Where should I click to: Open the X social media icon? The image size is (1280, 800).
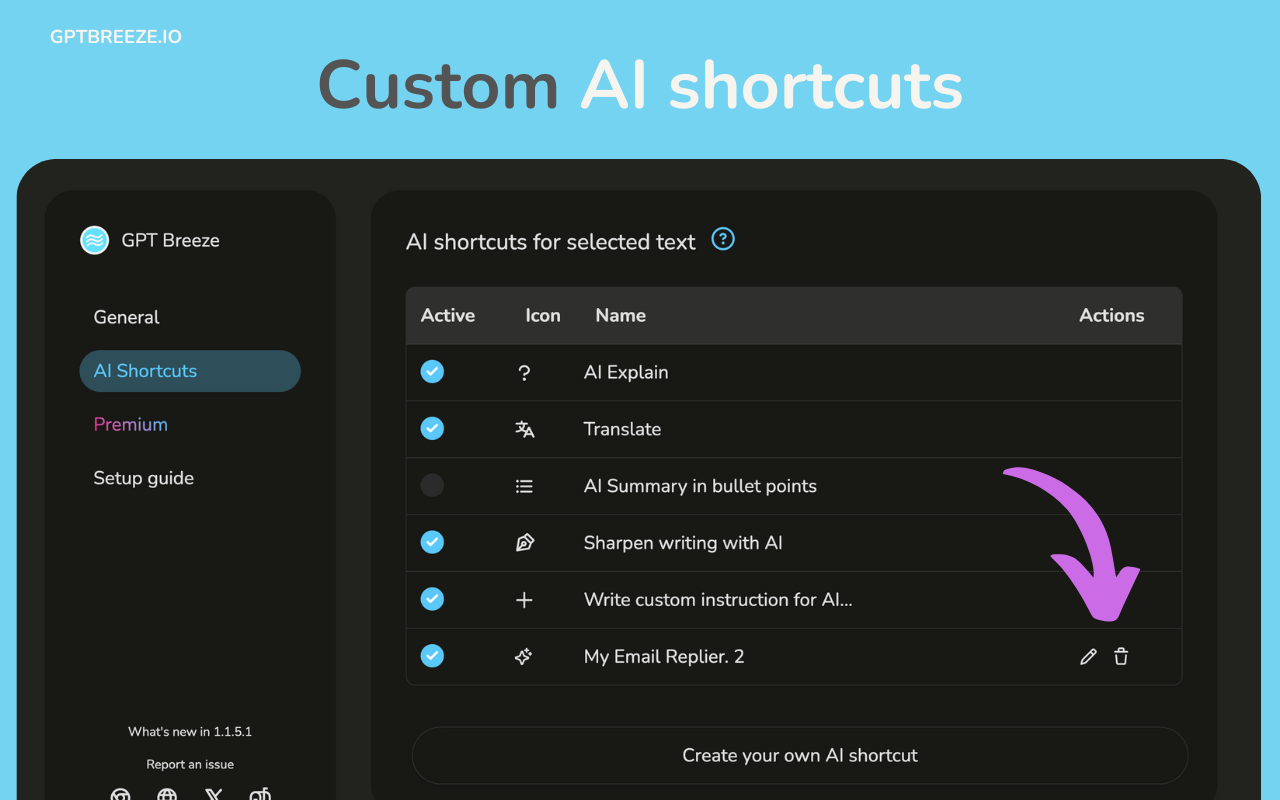(213, 794)
